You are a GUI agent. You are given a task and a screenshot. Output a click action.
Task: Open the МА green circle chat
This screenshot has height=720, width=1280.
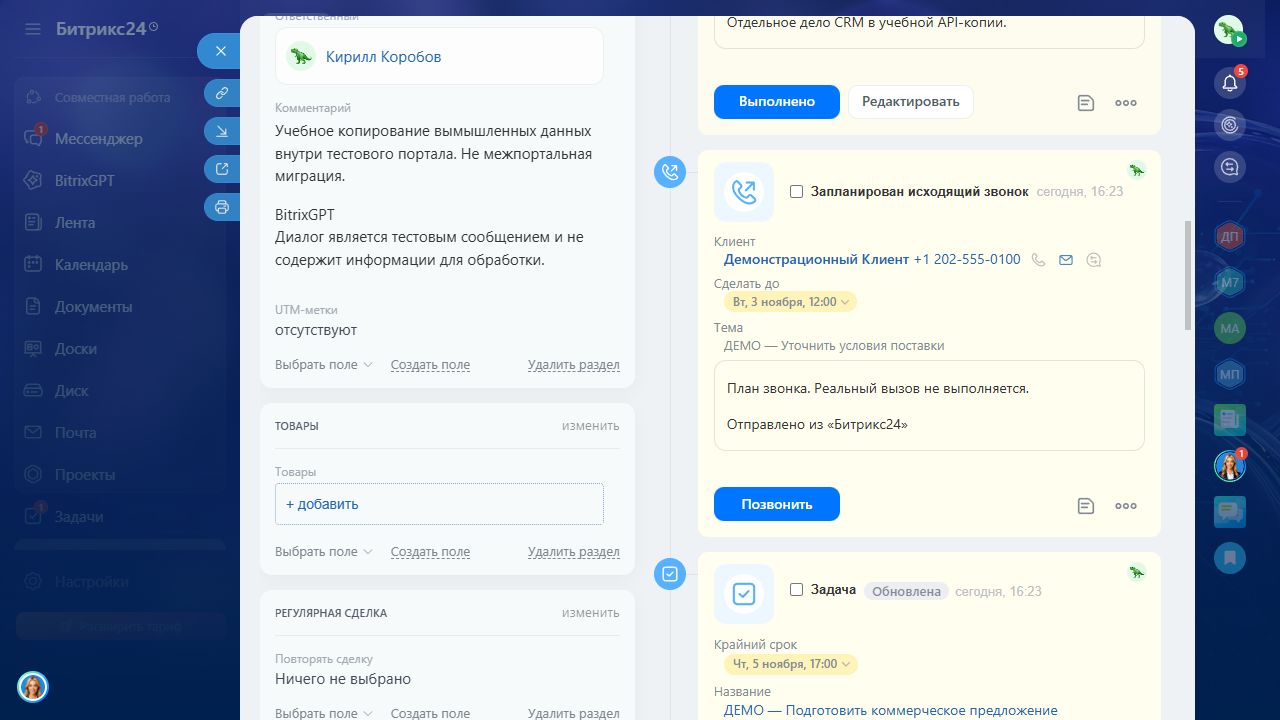click(1230, 328)
